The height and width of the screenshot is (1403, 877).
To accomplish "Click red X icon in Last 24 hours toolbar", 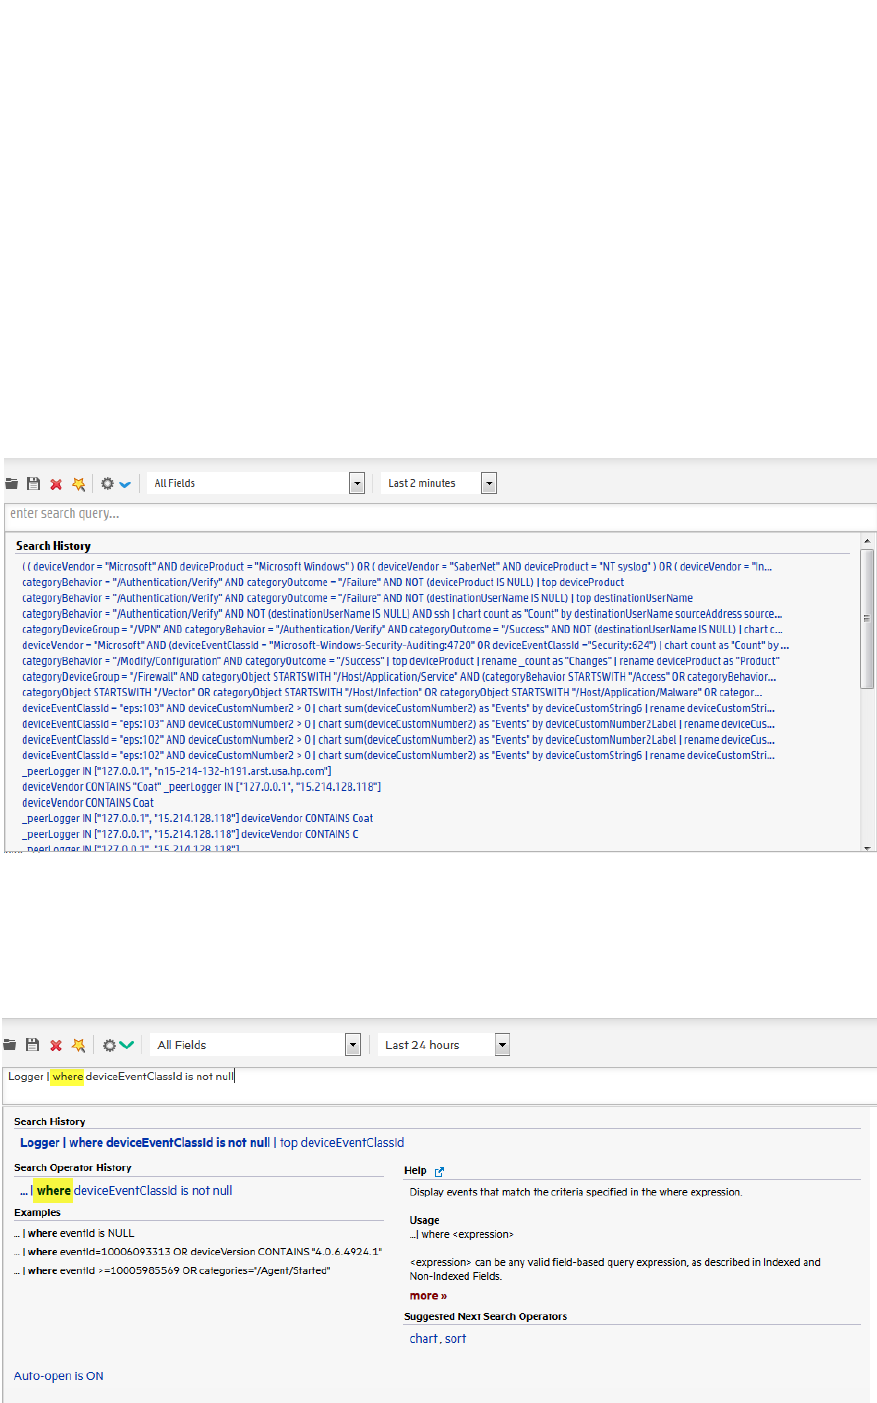I will [x=56, y=1045].
